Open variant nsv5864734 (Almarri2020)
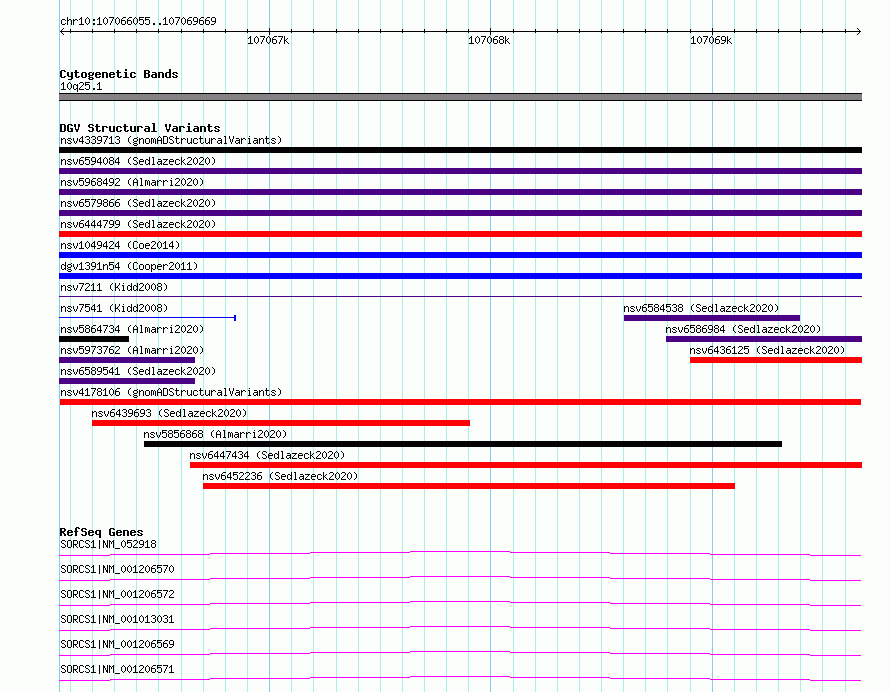The height and width of the screenshot is (692, 890). (x=132, y=329)
